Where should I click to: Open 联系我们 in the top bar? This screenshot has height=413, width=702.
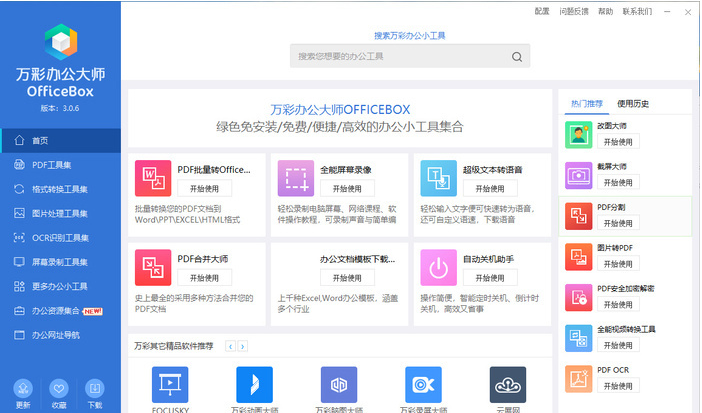tap(637, 12)
